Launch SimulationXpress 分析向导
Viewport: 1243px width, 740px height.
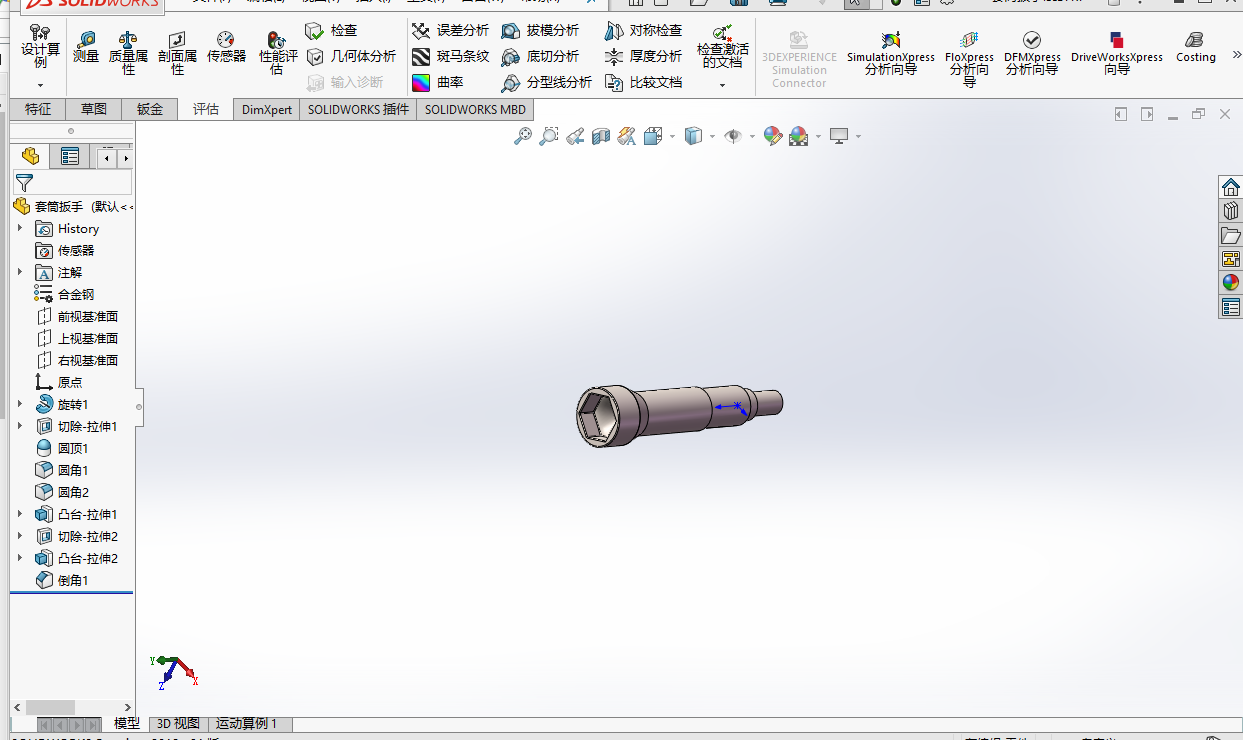tap(891, 54)
